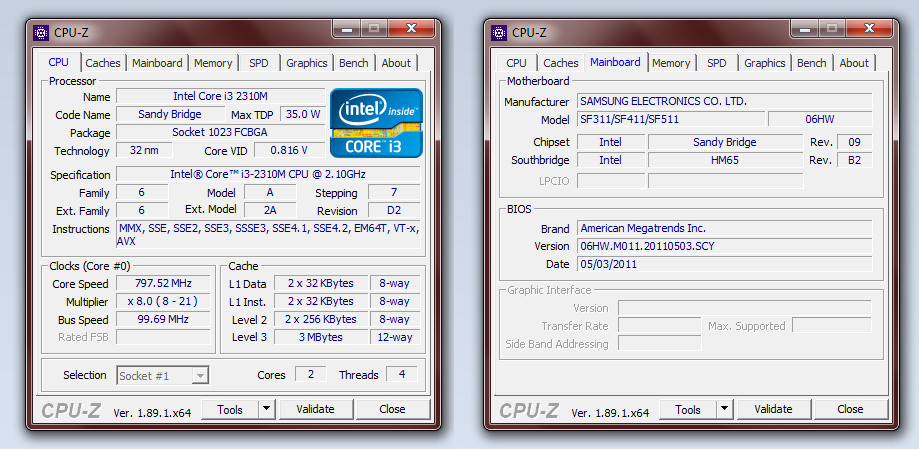The height and width of the screenshot is (449, 919).
Task: Click CPU-Z app icon in right window title bar
Action: [499, 33]
